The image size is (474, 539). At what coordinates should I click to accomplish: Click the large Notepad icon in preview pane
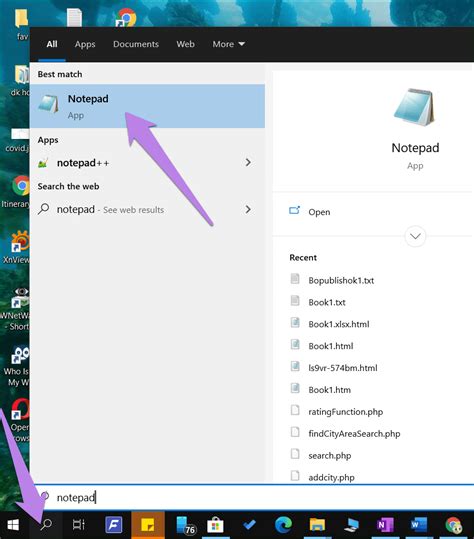[x=415, y=108]
